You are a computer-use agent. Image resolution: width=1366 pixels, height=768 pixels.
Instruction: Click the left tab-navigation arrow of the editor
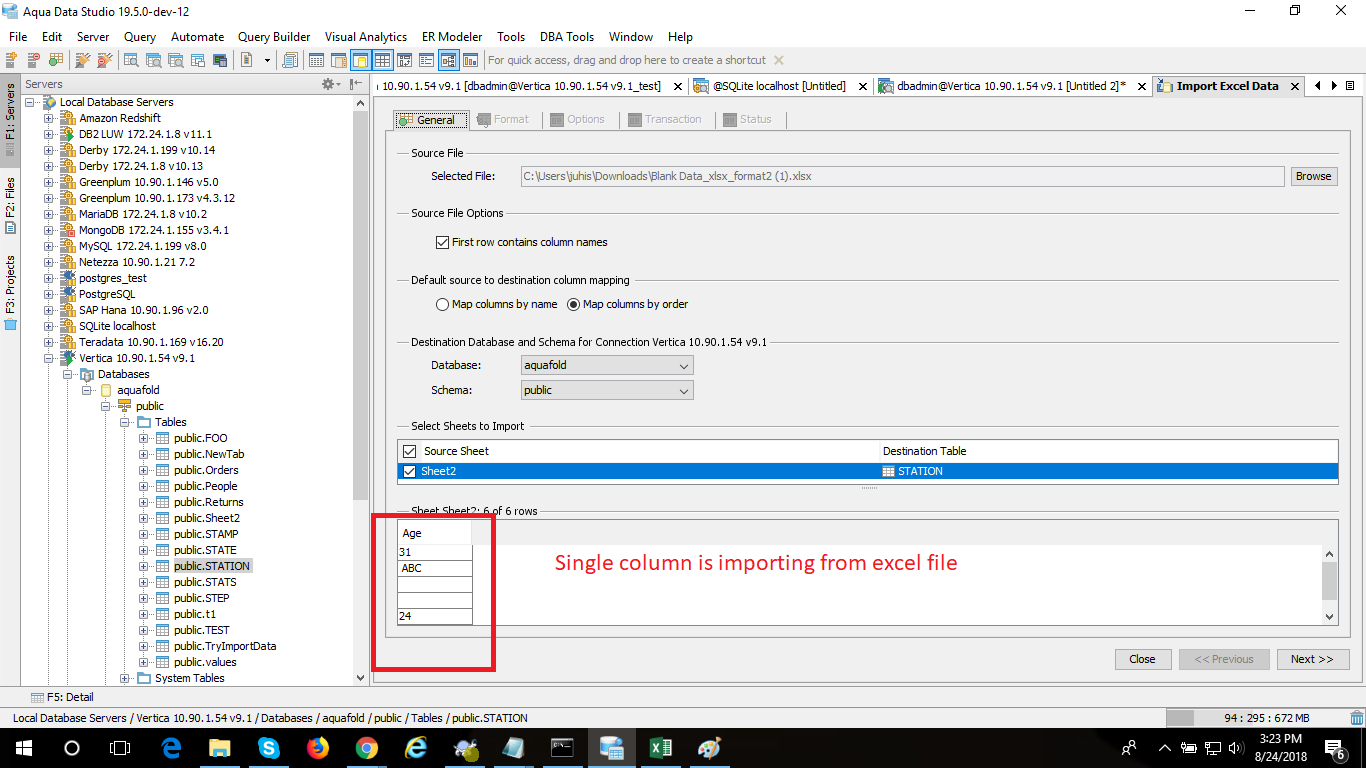(x=1318, y=86)
